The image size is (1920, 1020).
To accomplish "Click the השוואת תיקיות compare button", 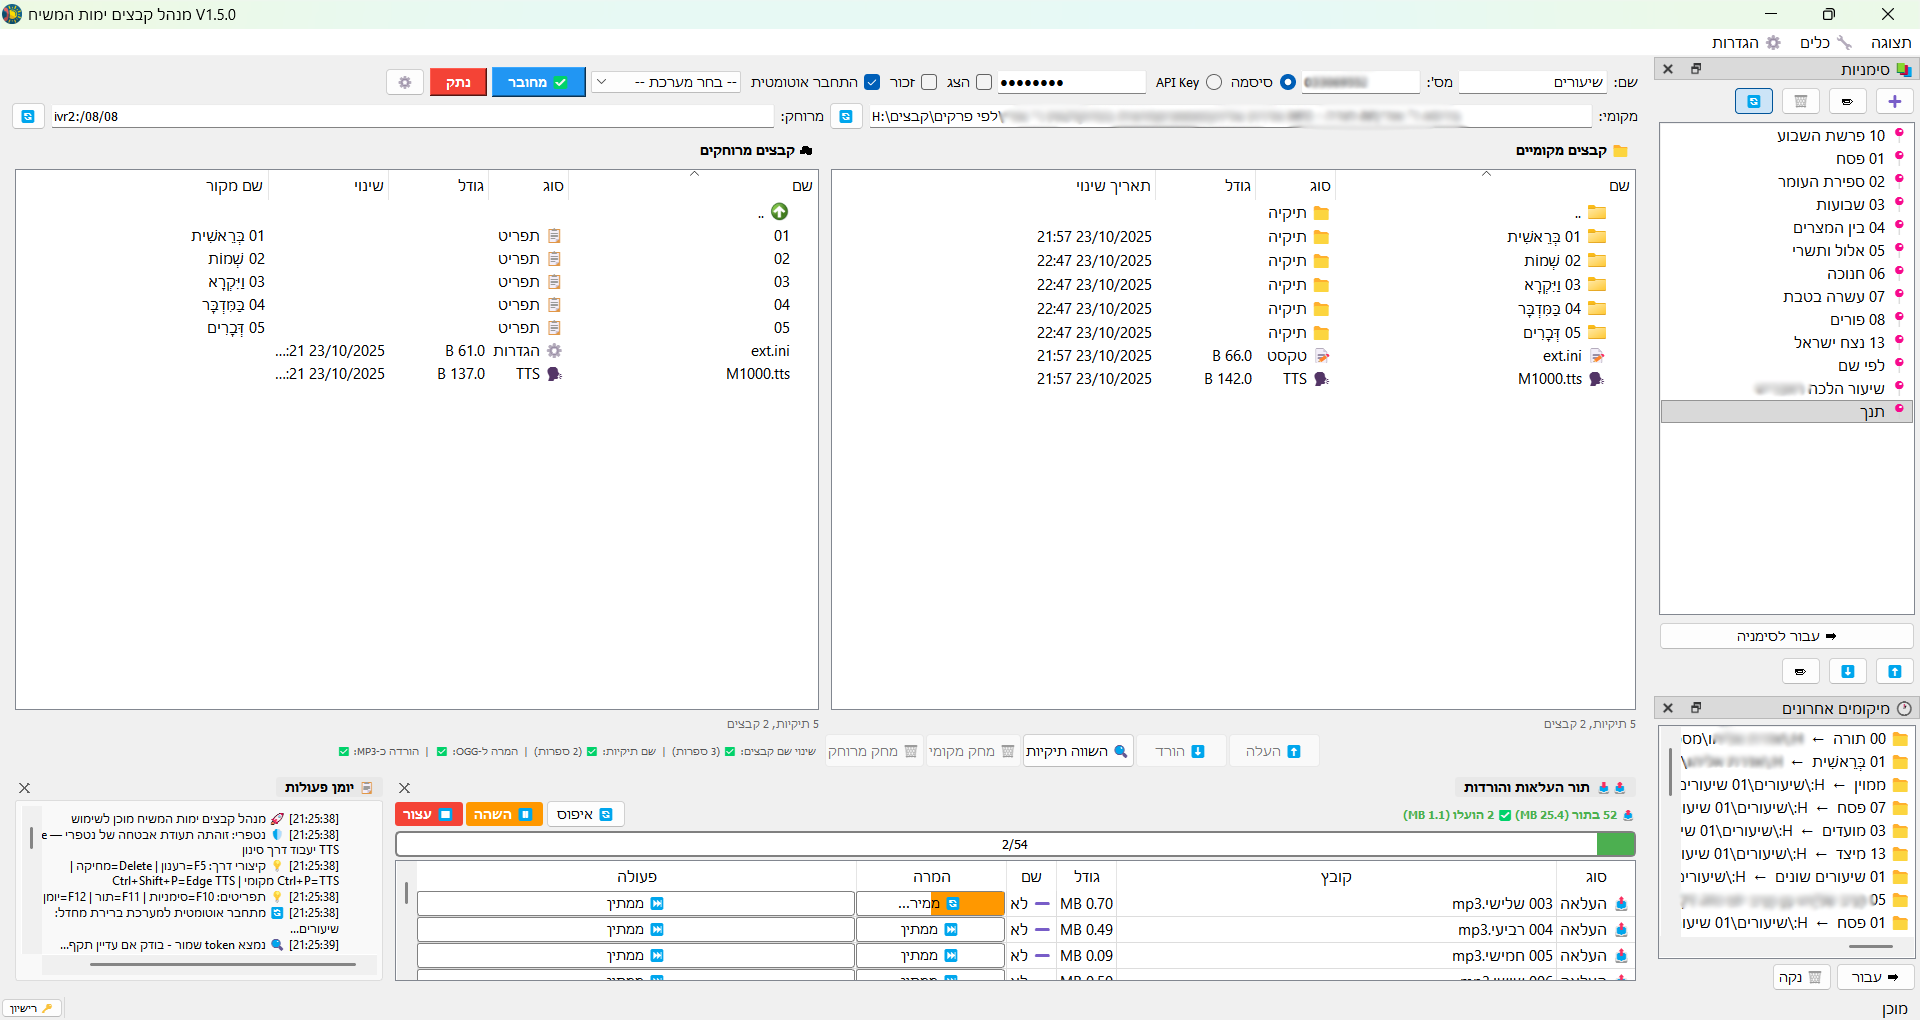I will pos(1077,751).
